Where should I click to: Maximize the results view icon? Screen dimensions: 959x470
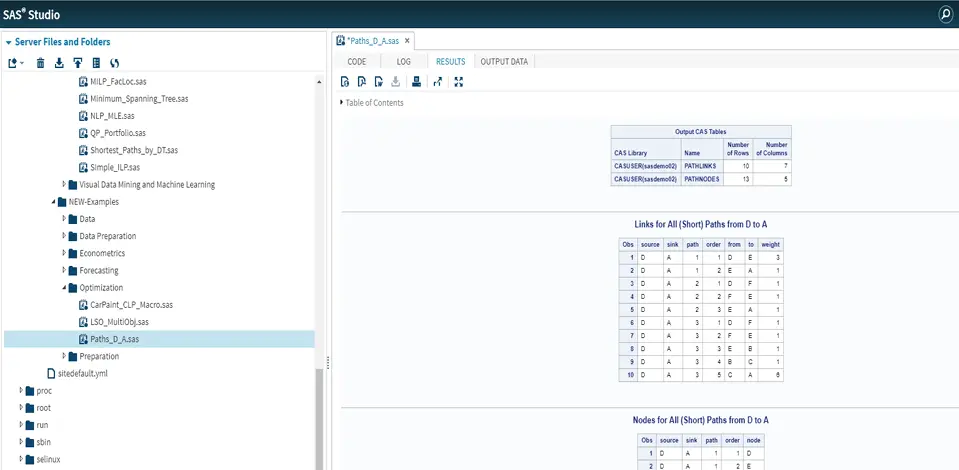(459, 81)
